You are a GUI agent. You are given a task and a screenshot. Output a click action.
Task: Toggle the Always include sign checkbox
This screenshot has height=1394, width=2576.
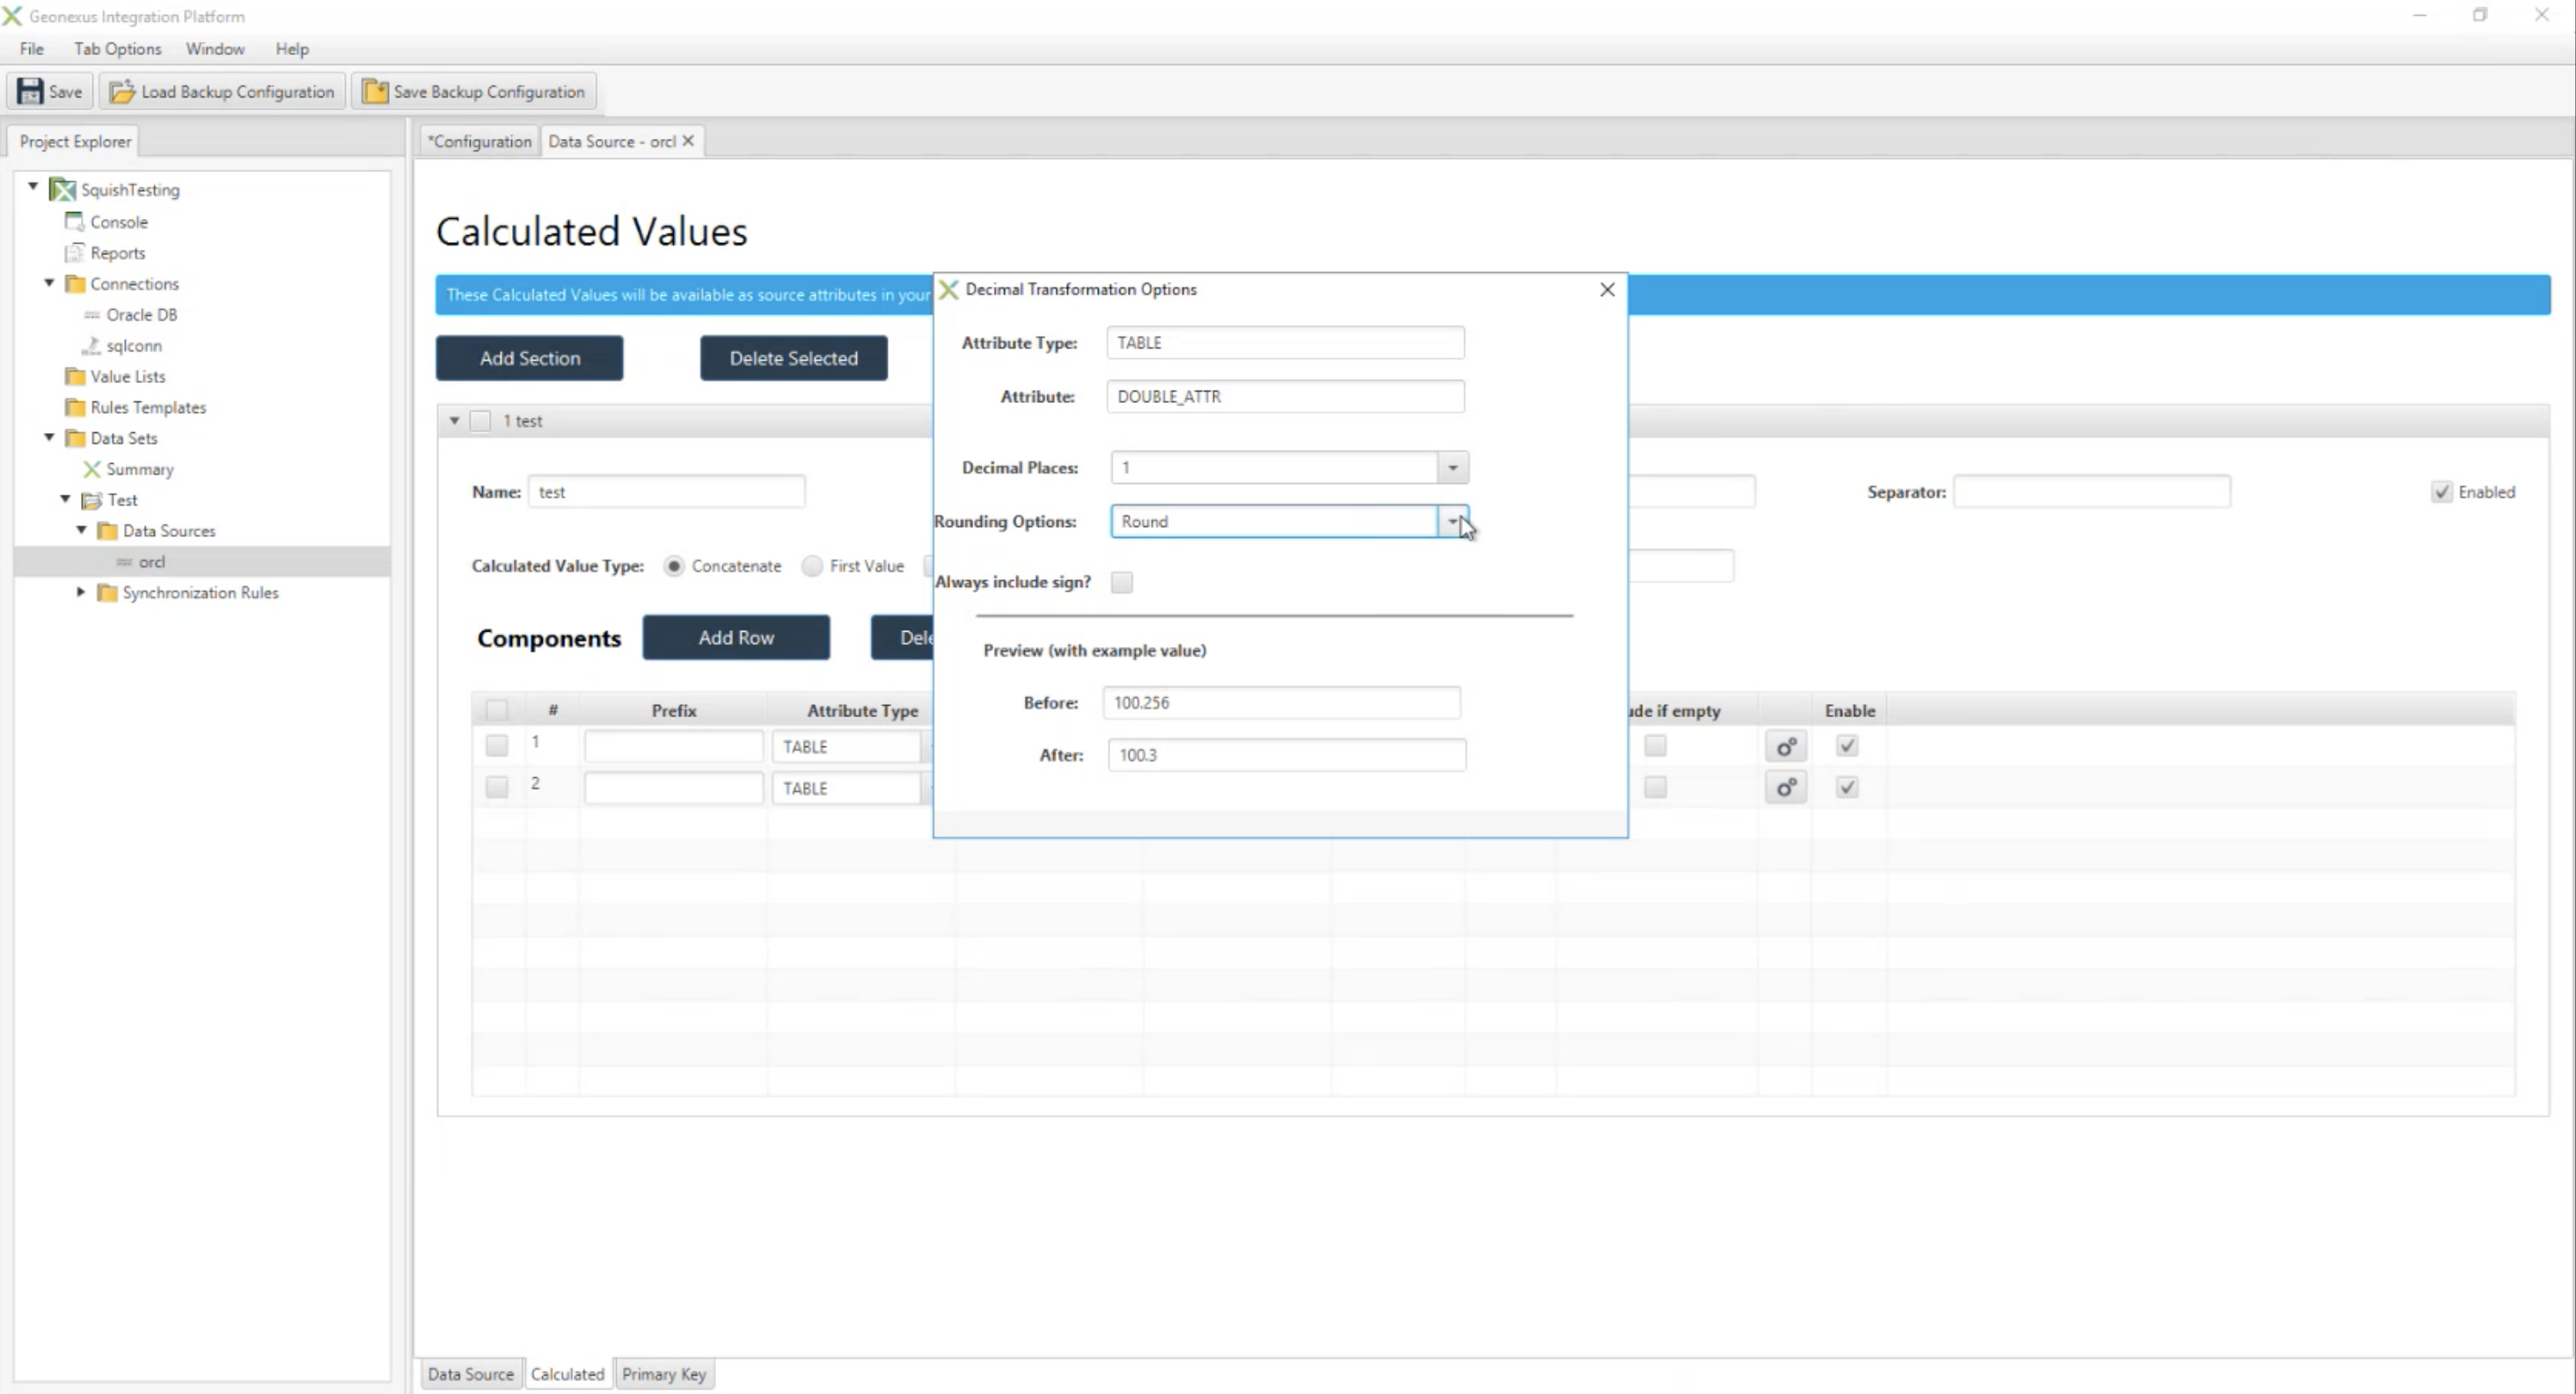click(1122, 582)
